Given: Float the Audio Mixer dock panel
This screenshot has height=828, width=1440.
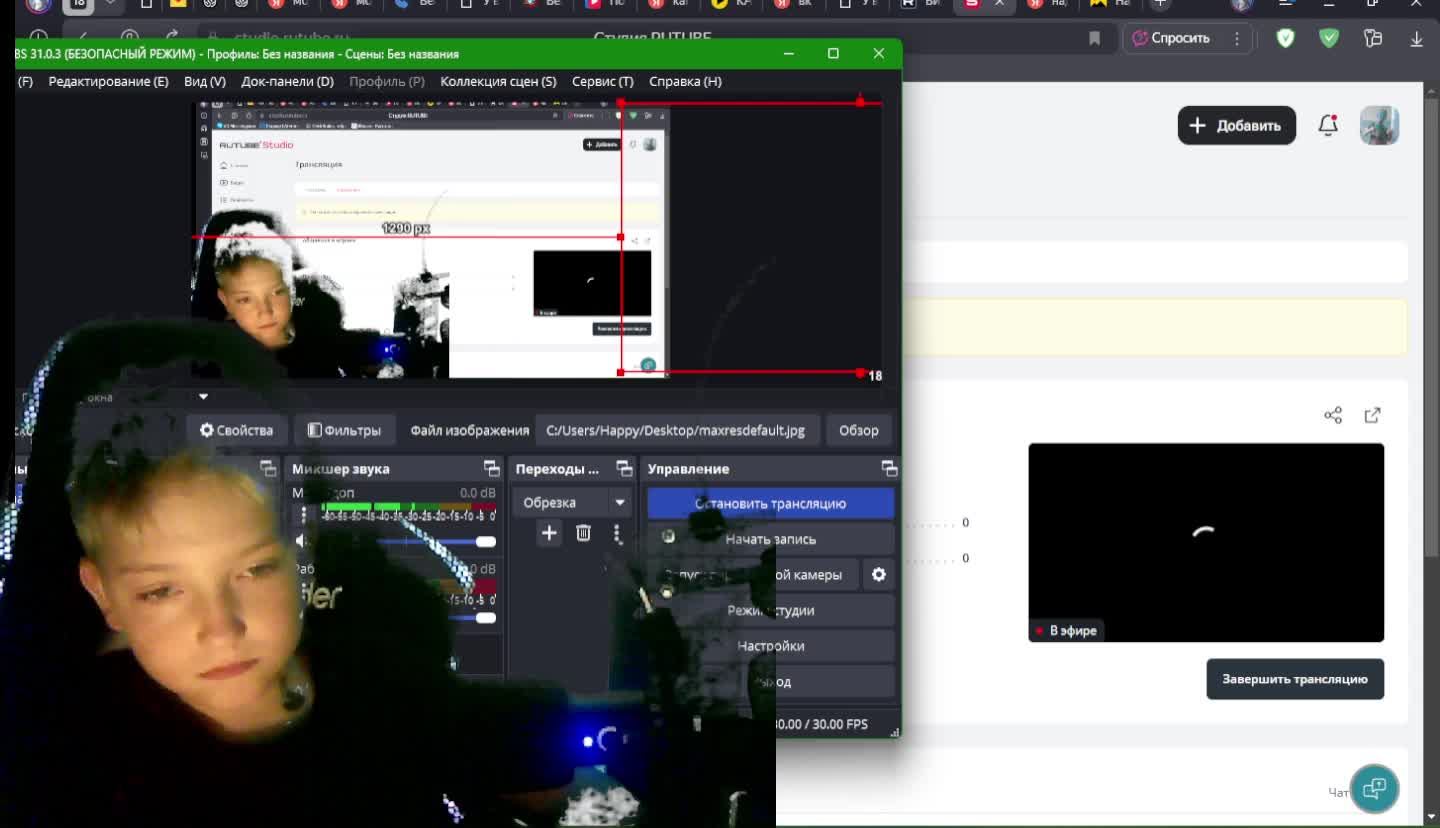Looking at the screenshot, I should [x=491, y=468].
